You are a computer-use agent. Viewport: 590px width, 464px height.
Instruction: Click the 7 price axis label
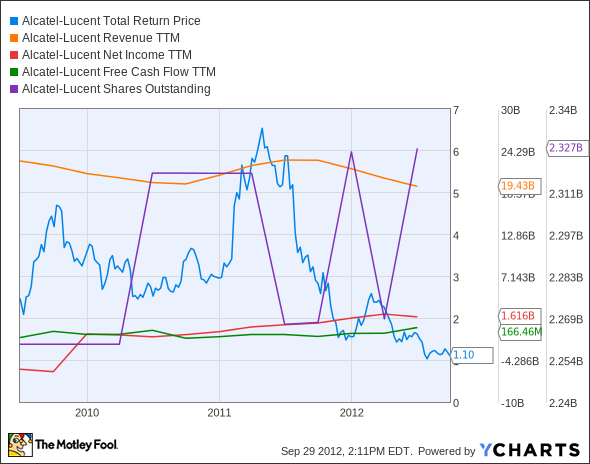tap(456, 110)
